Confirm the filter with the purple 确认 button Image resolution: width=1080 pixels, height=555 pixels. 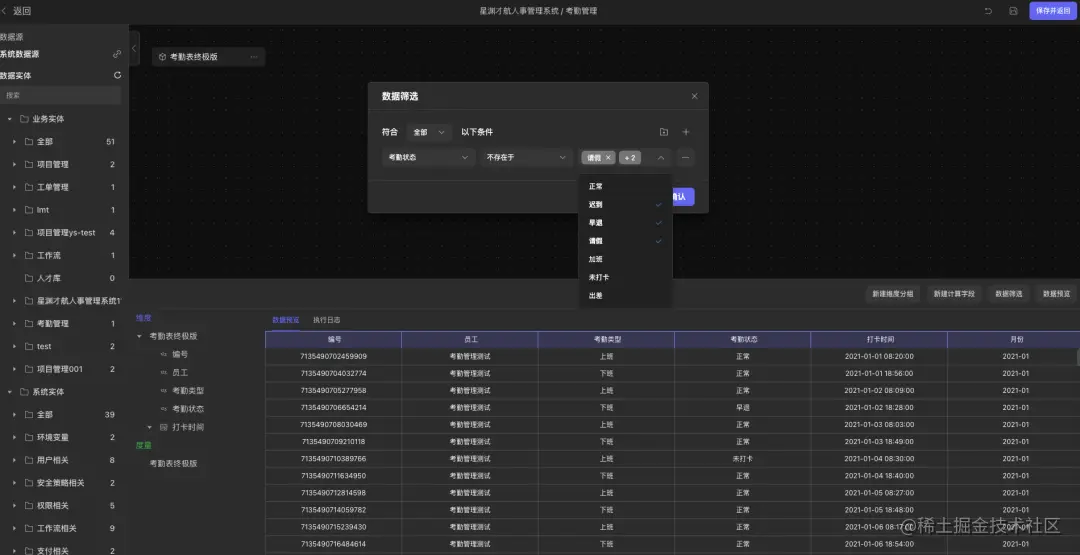(681, 197)
